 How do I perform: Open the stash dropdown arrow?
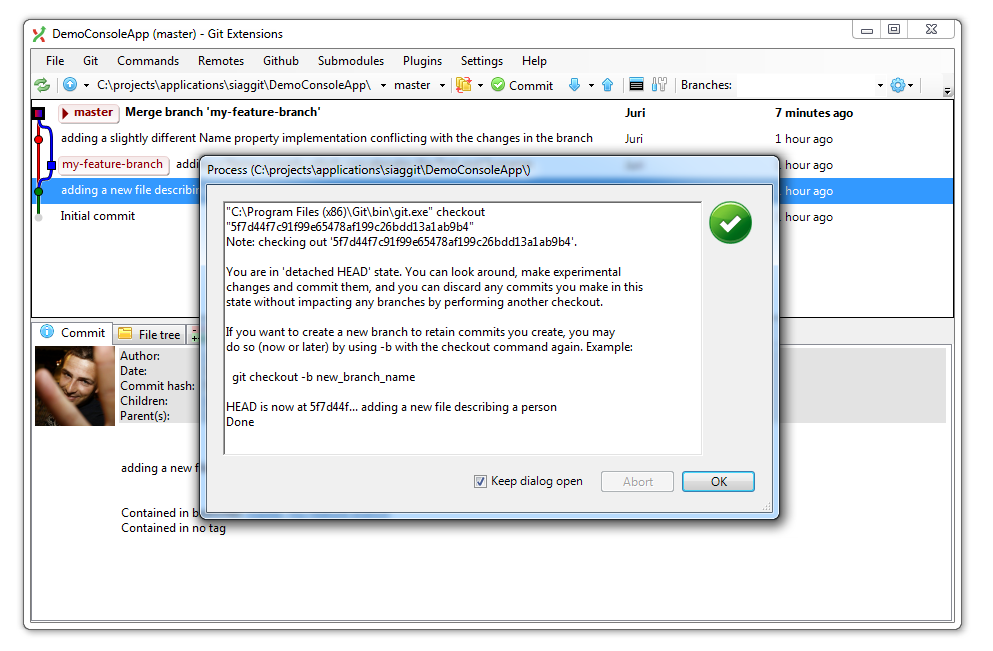pos(480,85)
